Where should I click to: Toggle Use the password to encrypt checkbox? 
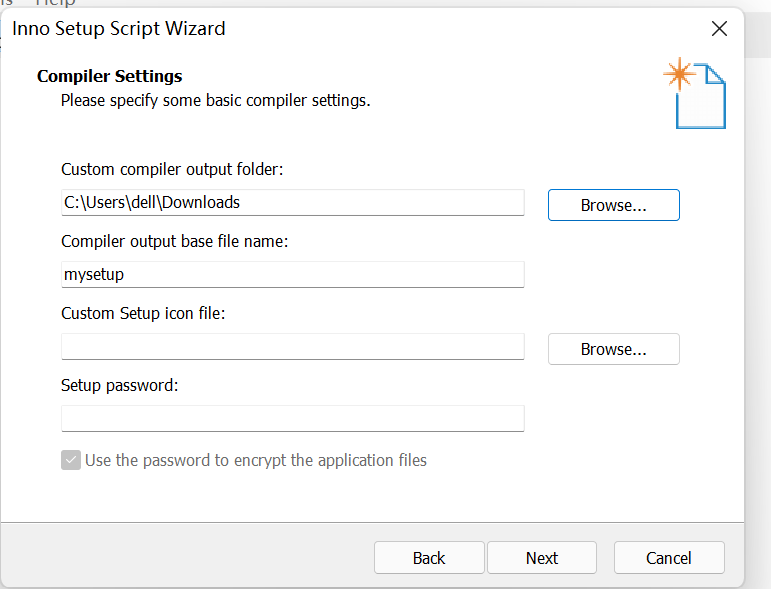click(x=71, y=460)
